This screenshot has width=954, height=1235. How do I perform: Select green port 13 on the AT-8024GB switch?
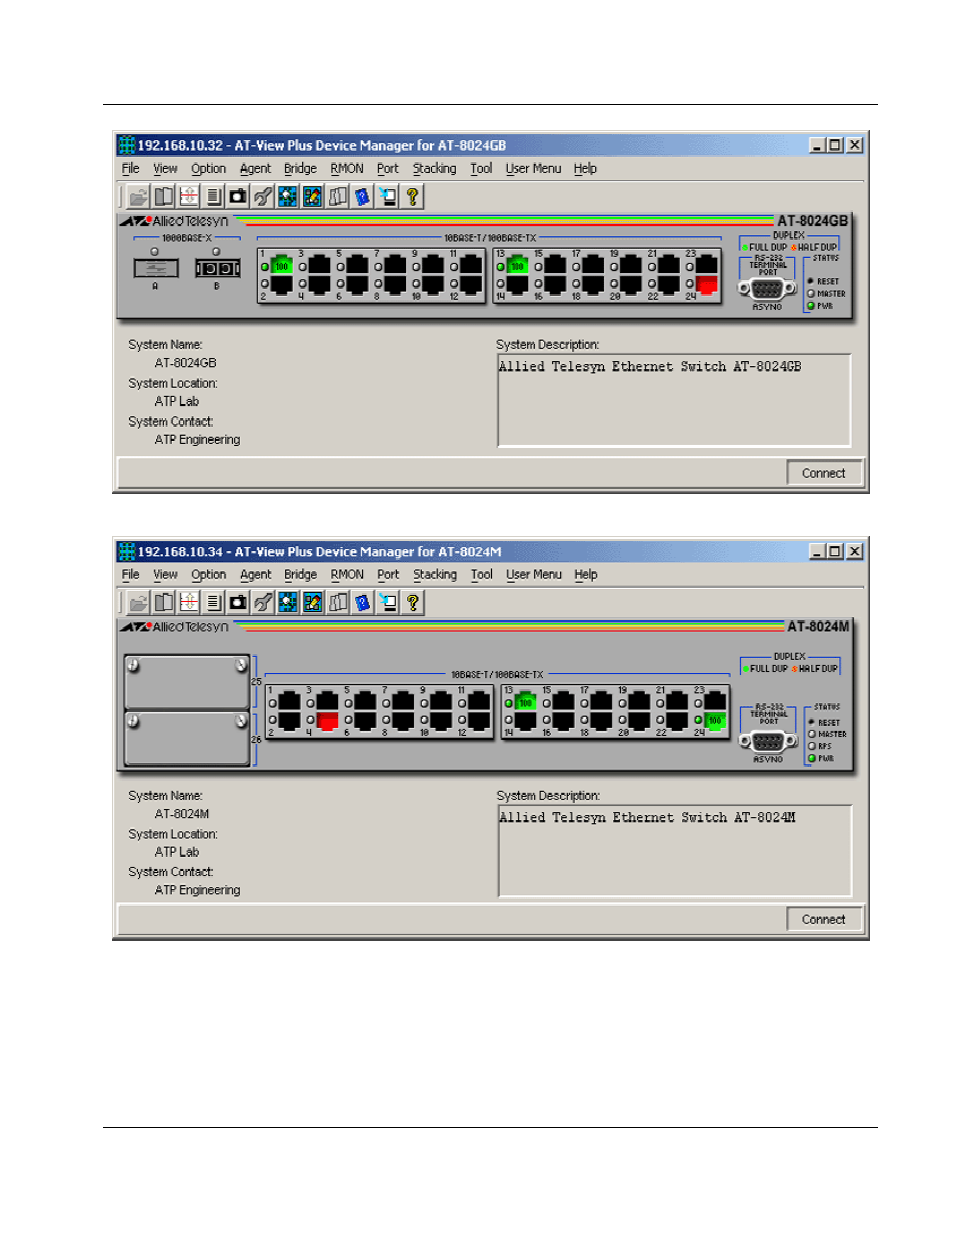click(517, 265)
